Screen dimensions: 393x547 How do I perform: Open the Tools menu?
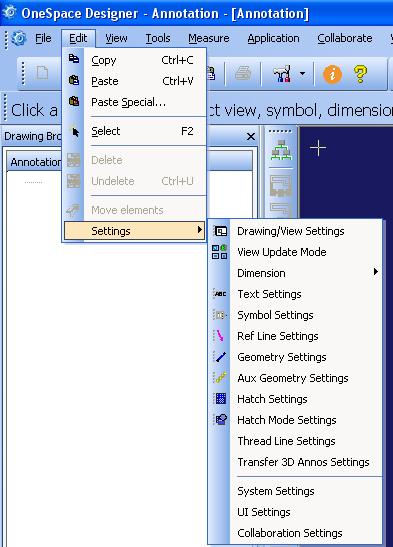click(x=158, y=38)
